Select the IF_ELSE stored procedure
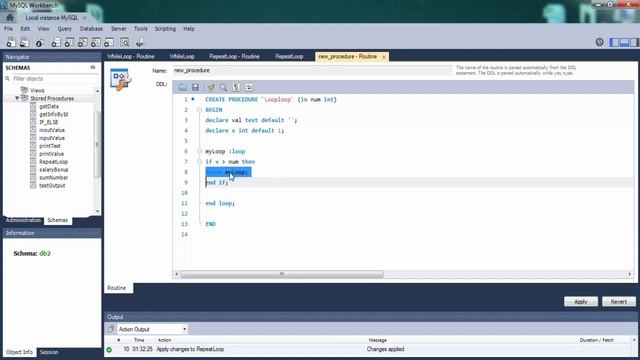The image size is (640, 360). pos(49,122)
